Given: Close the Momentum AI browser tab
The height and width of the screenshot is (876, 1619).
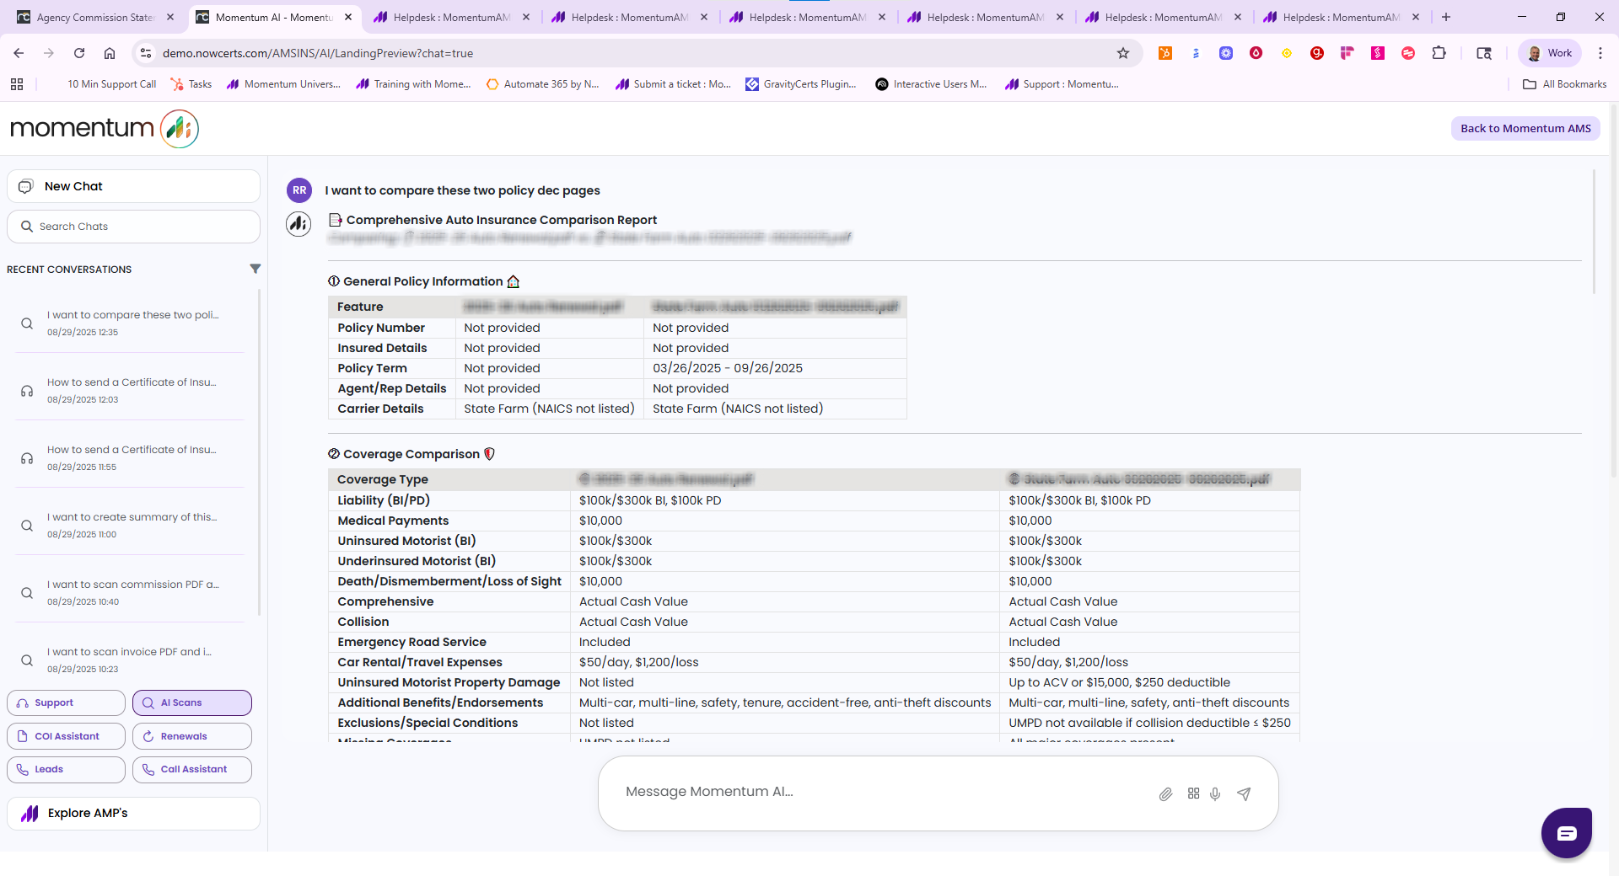Looking at the screenshot, I should [x=348, y=17].
